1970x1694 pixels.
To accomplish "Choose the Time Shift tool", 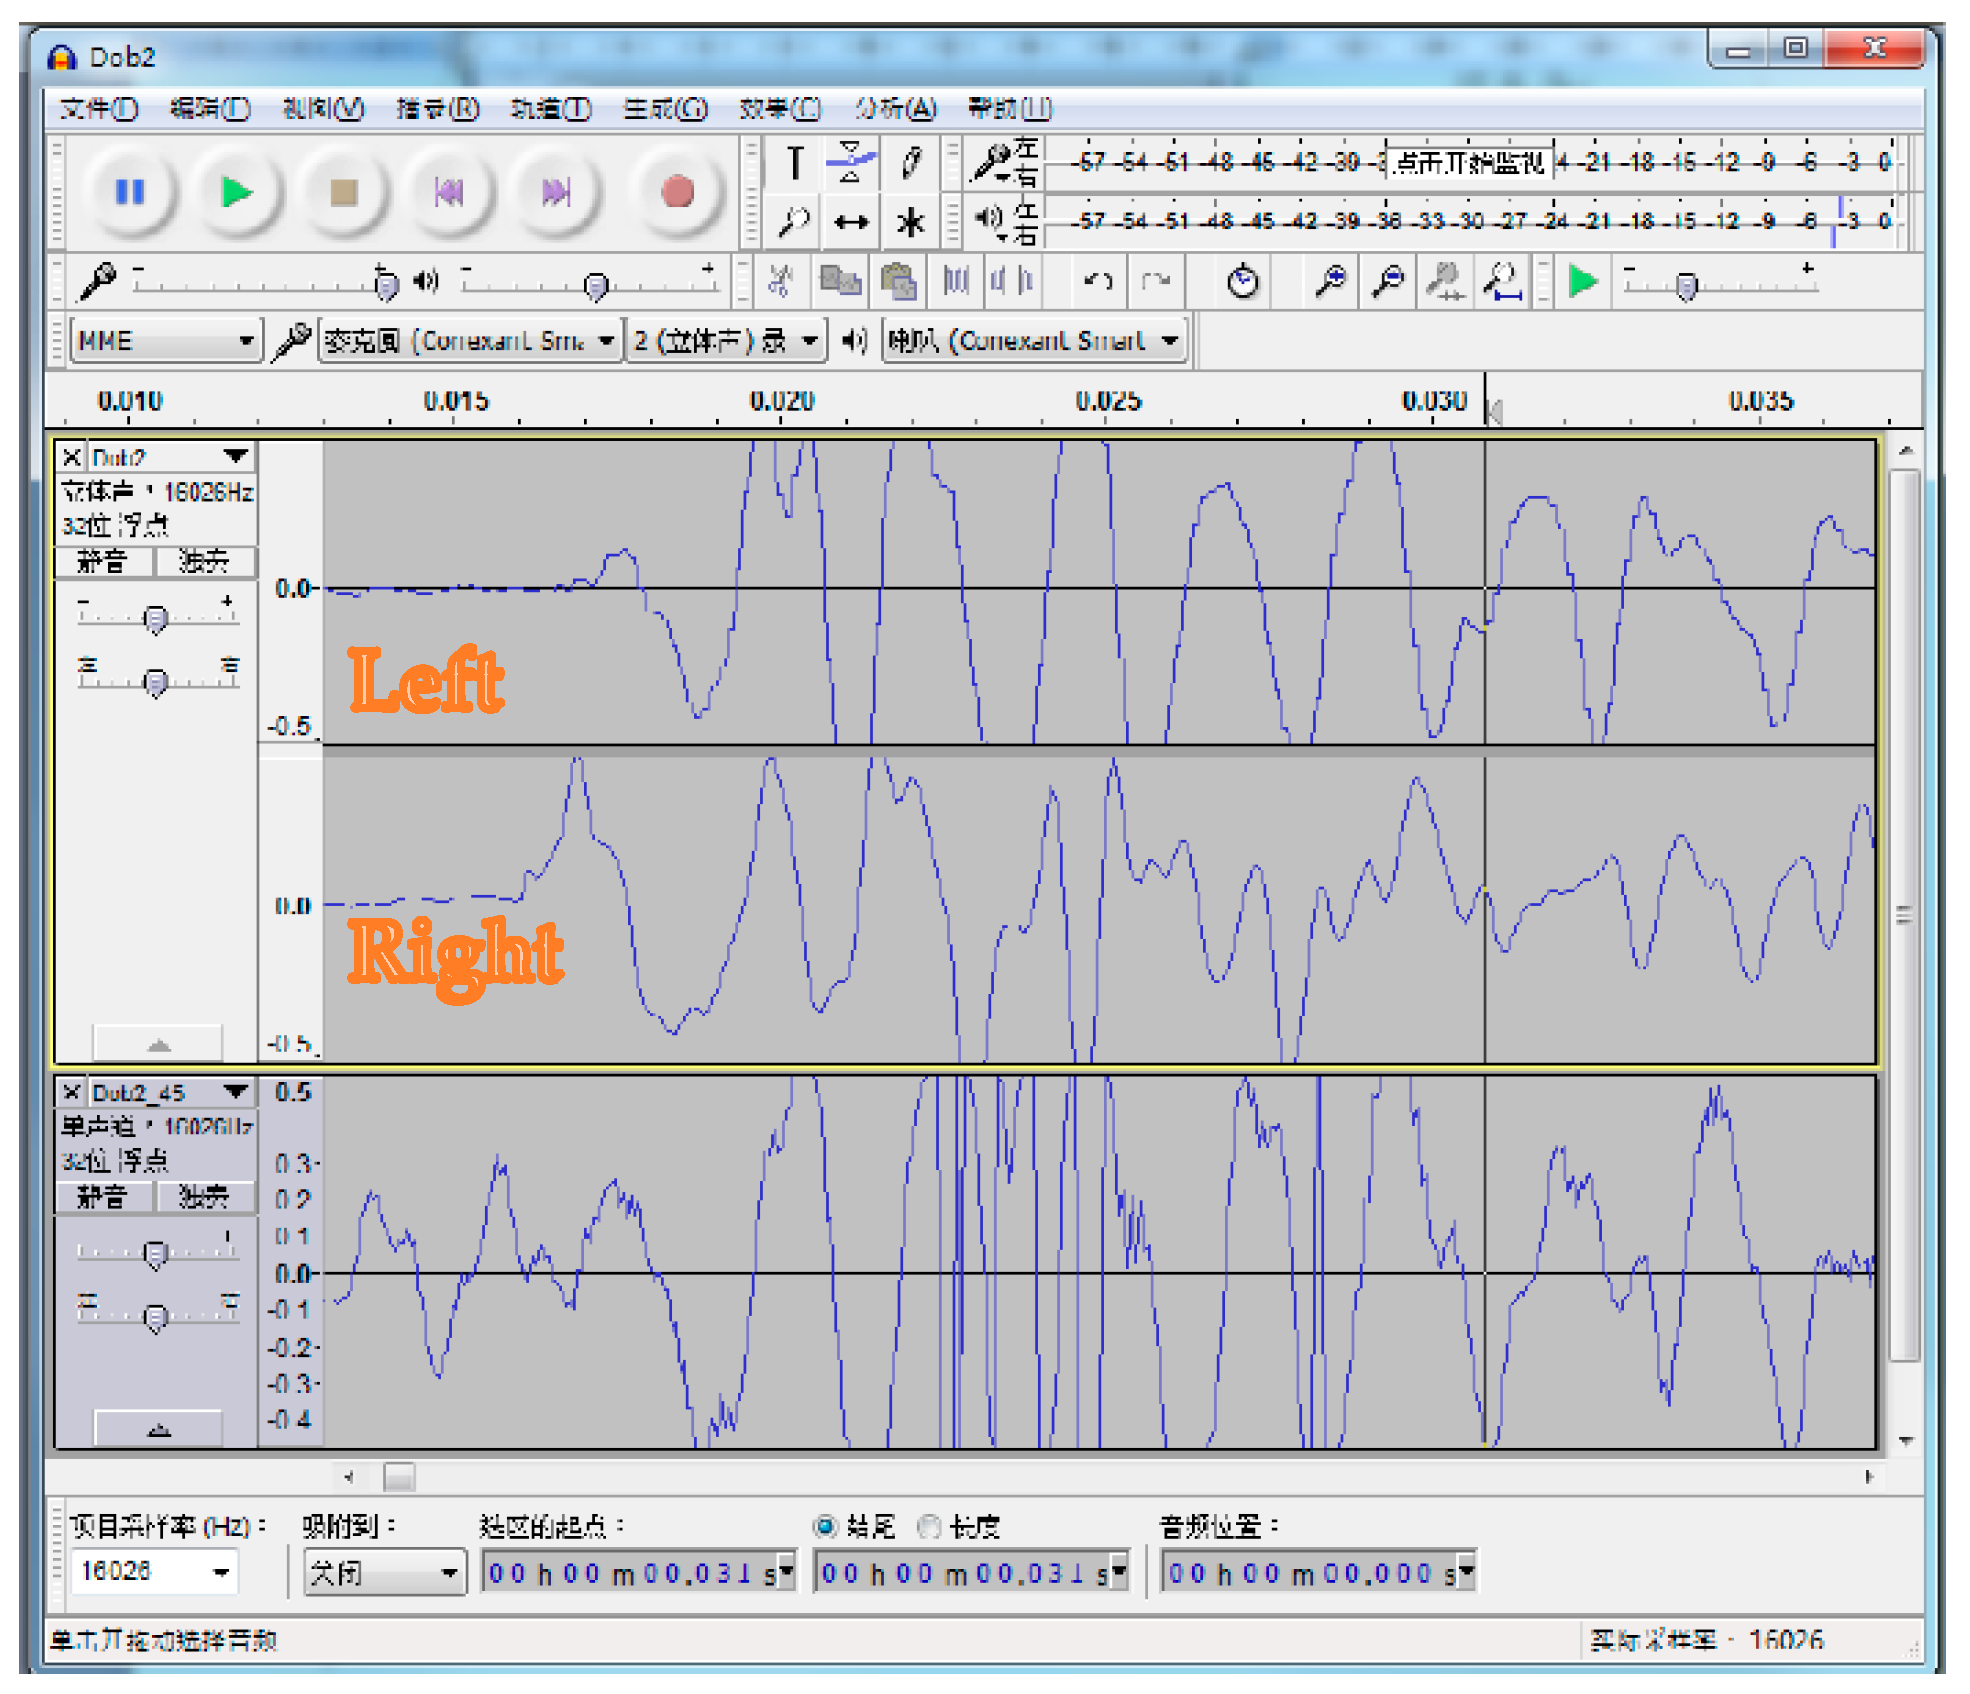I will pyautogui.click(x=851, y=222).
